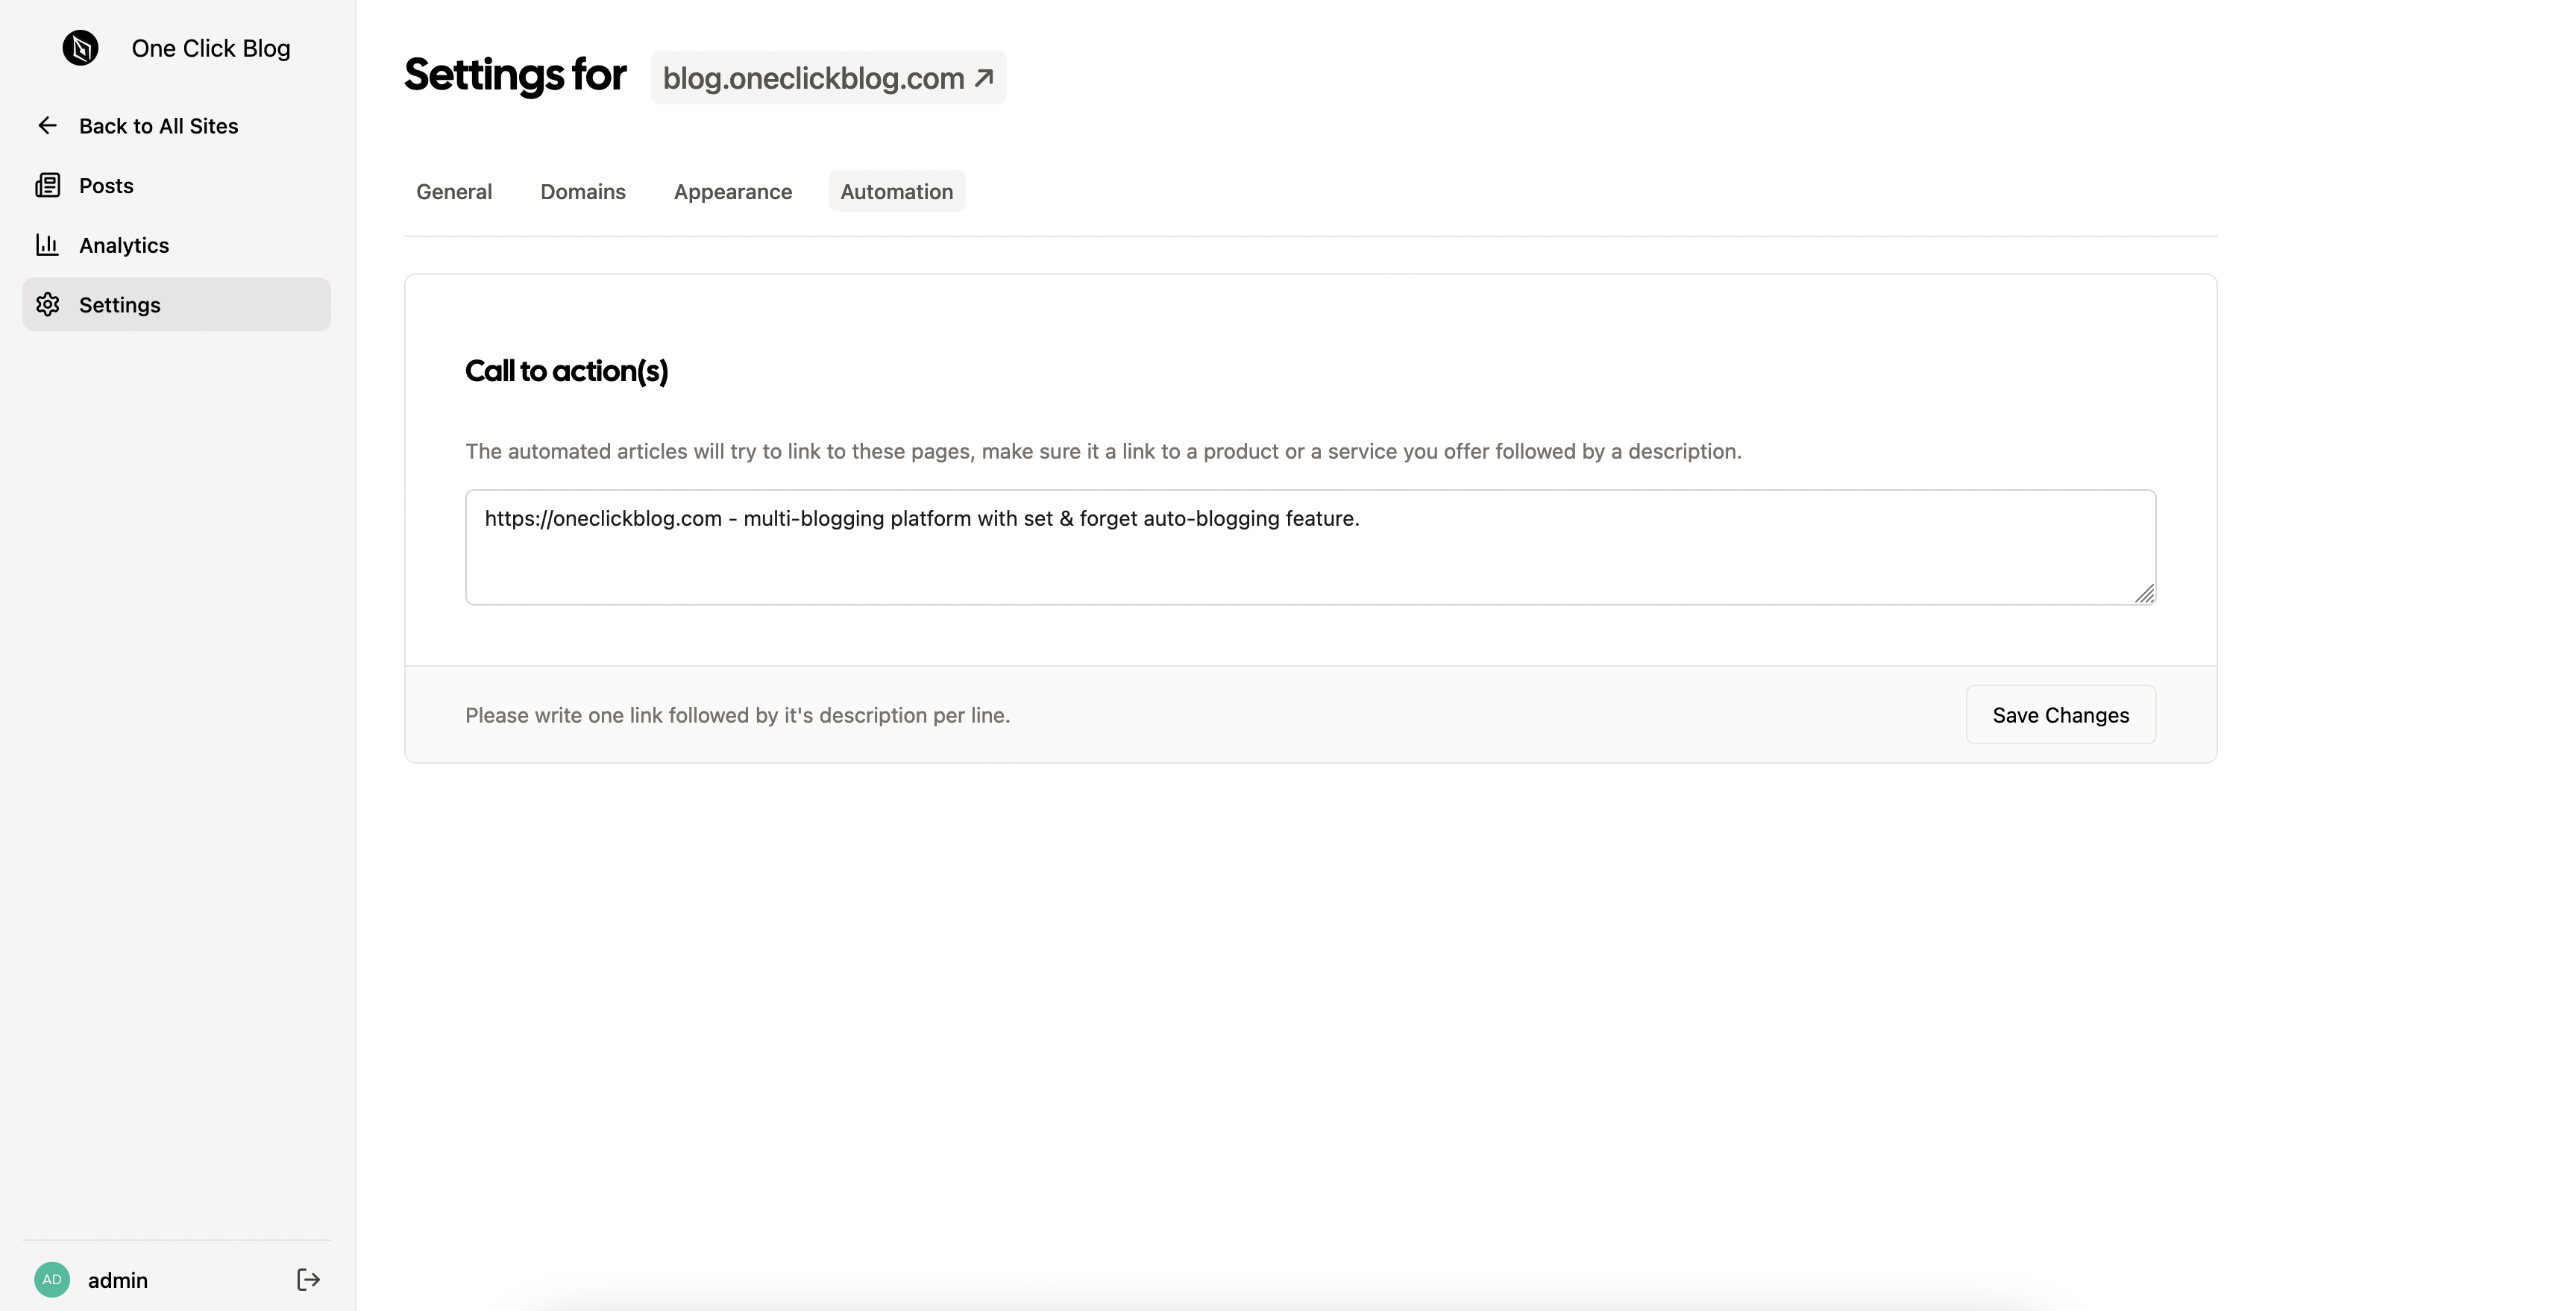
Task: Switch to the General tab
Action: point(454,191)
